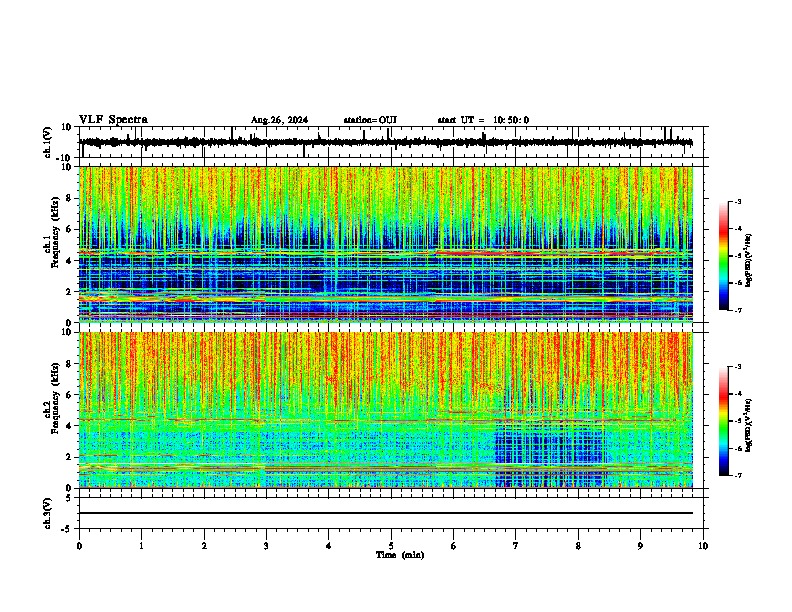The image size is (792, 612).
Task: Click time-axis tick label "3"
Action: [x=266, y=546]
